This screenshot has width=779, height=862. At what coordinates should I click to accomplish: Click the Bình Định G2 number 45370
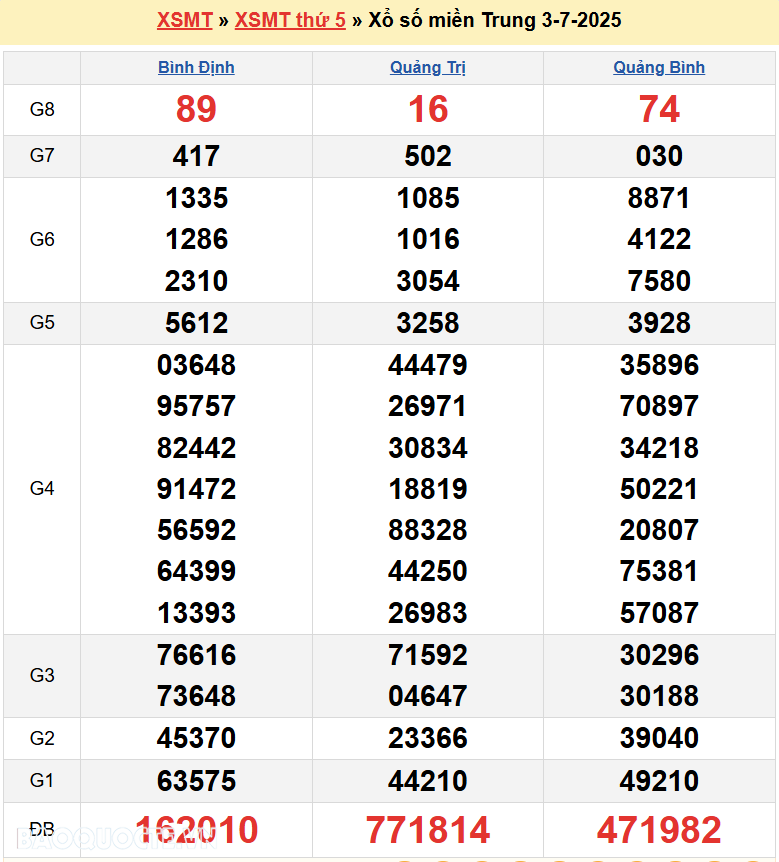coord(196,738)
